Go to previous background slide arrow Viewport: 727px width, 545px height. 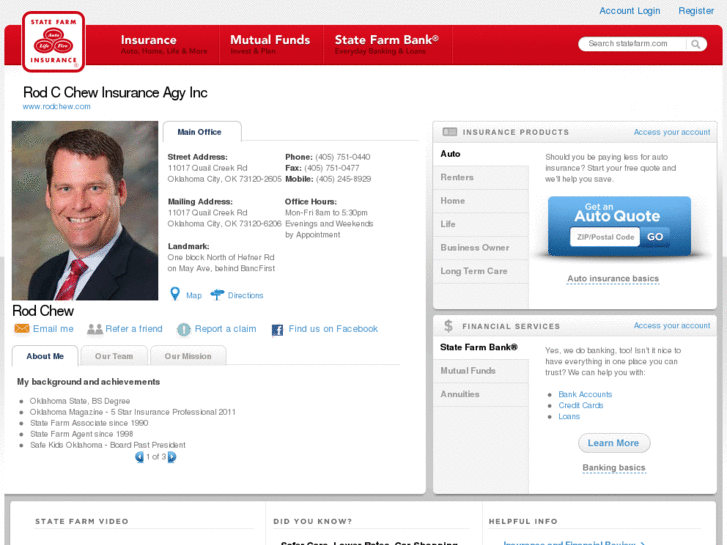139,457
